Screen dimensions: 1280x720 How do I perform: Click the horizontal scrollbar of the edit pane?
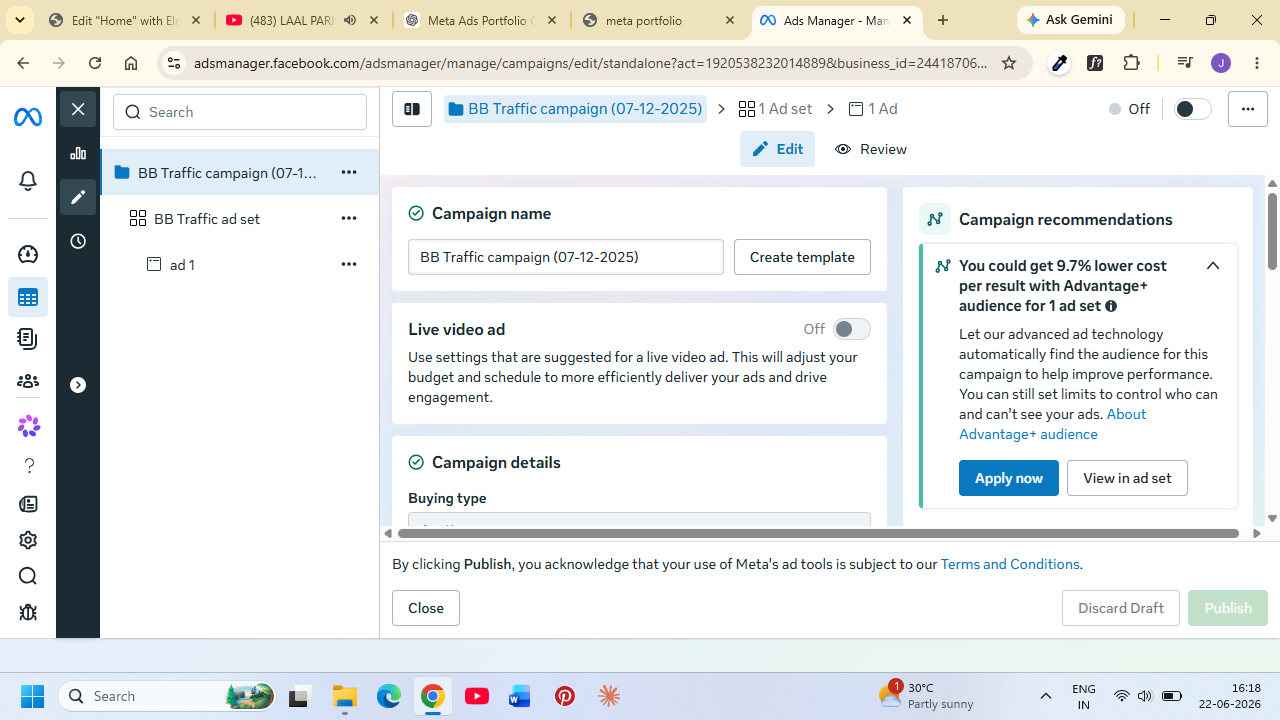818,533
